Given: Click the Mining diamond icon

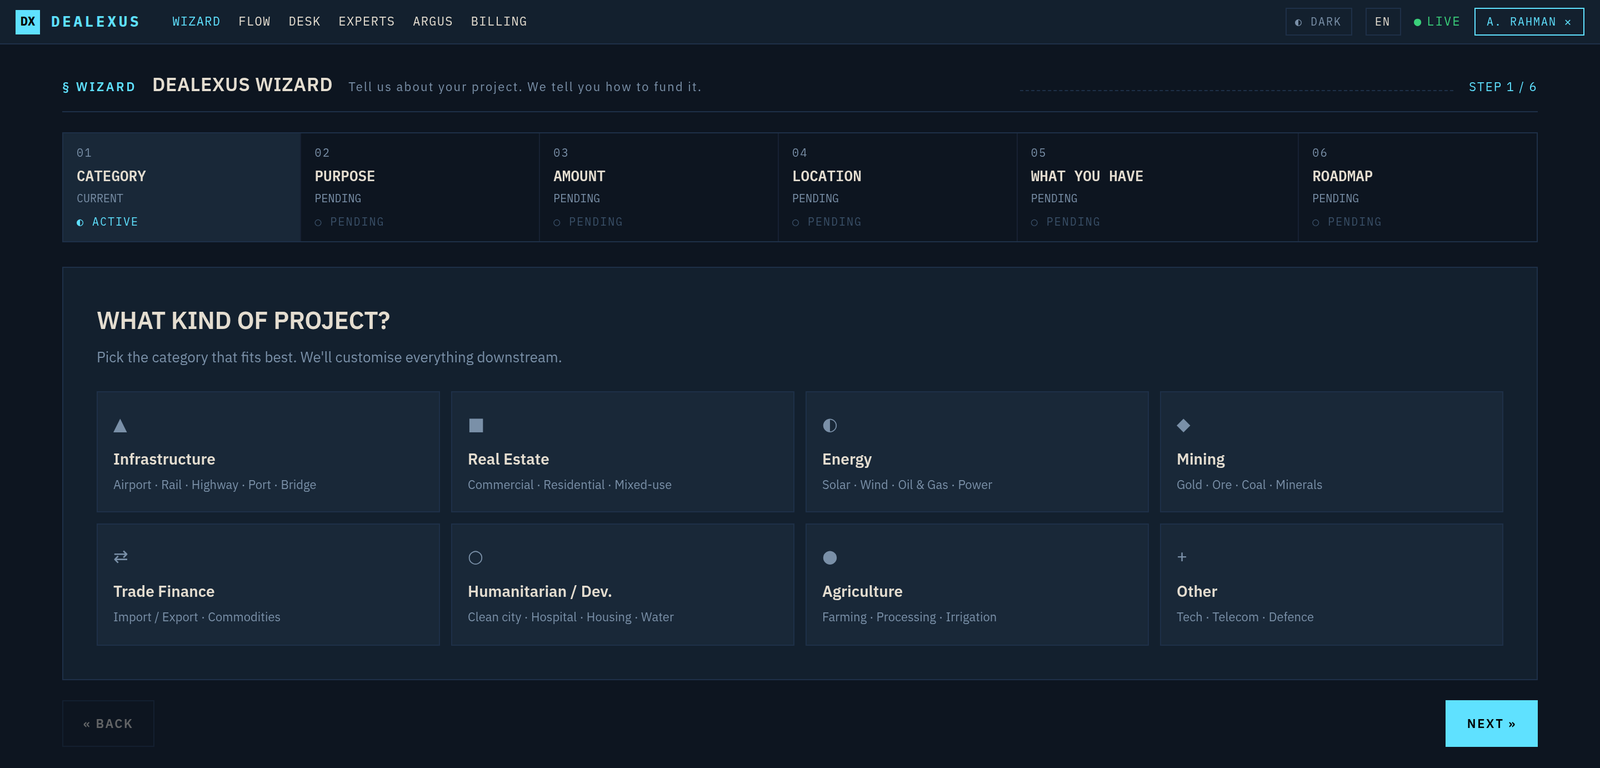Looking at the screenshot, I should pos(1184,426).
